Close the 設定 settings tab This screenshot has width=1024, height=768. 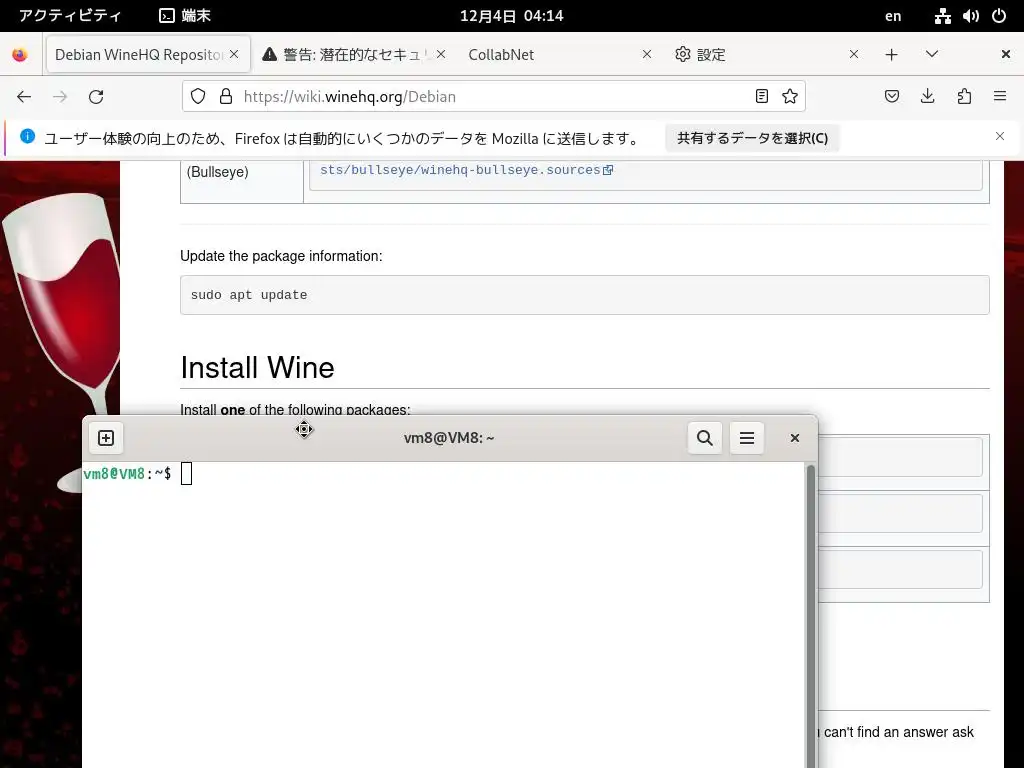pos(854,54)
